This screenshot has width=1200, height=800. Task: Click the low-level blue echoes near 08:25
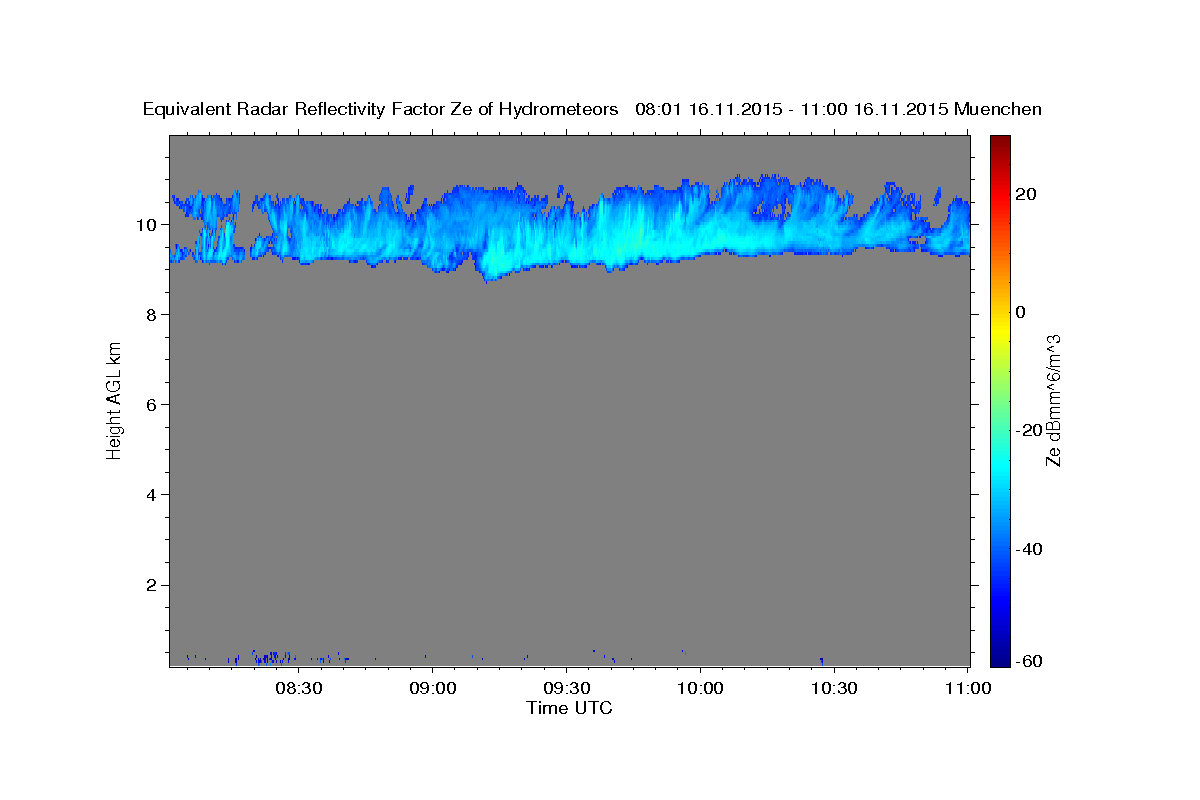(272, 657)
